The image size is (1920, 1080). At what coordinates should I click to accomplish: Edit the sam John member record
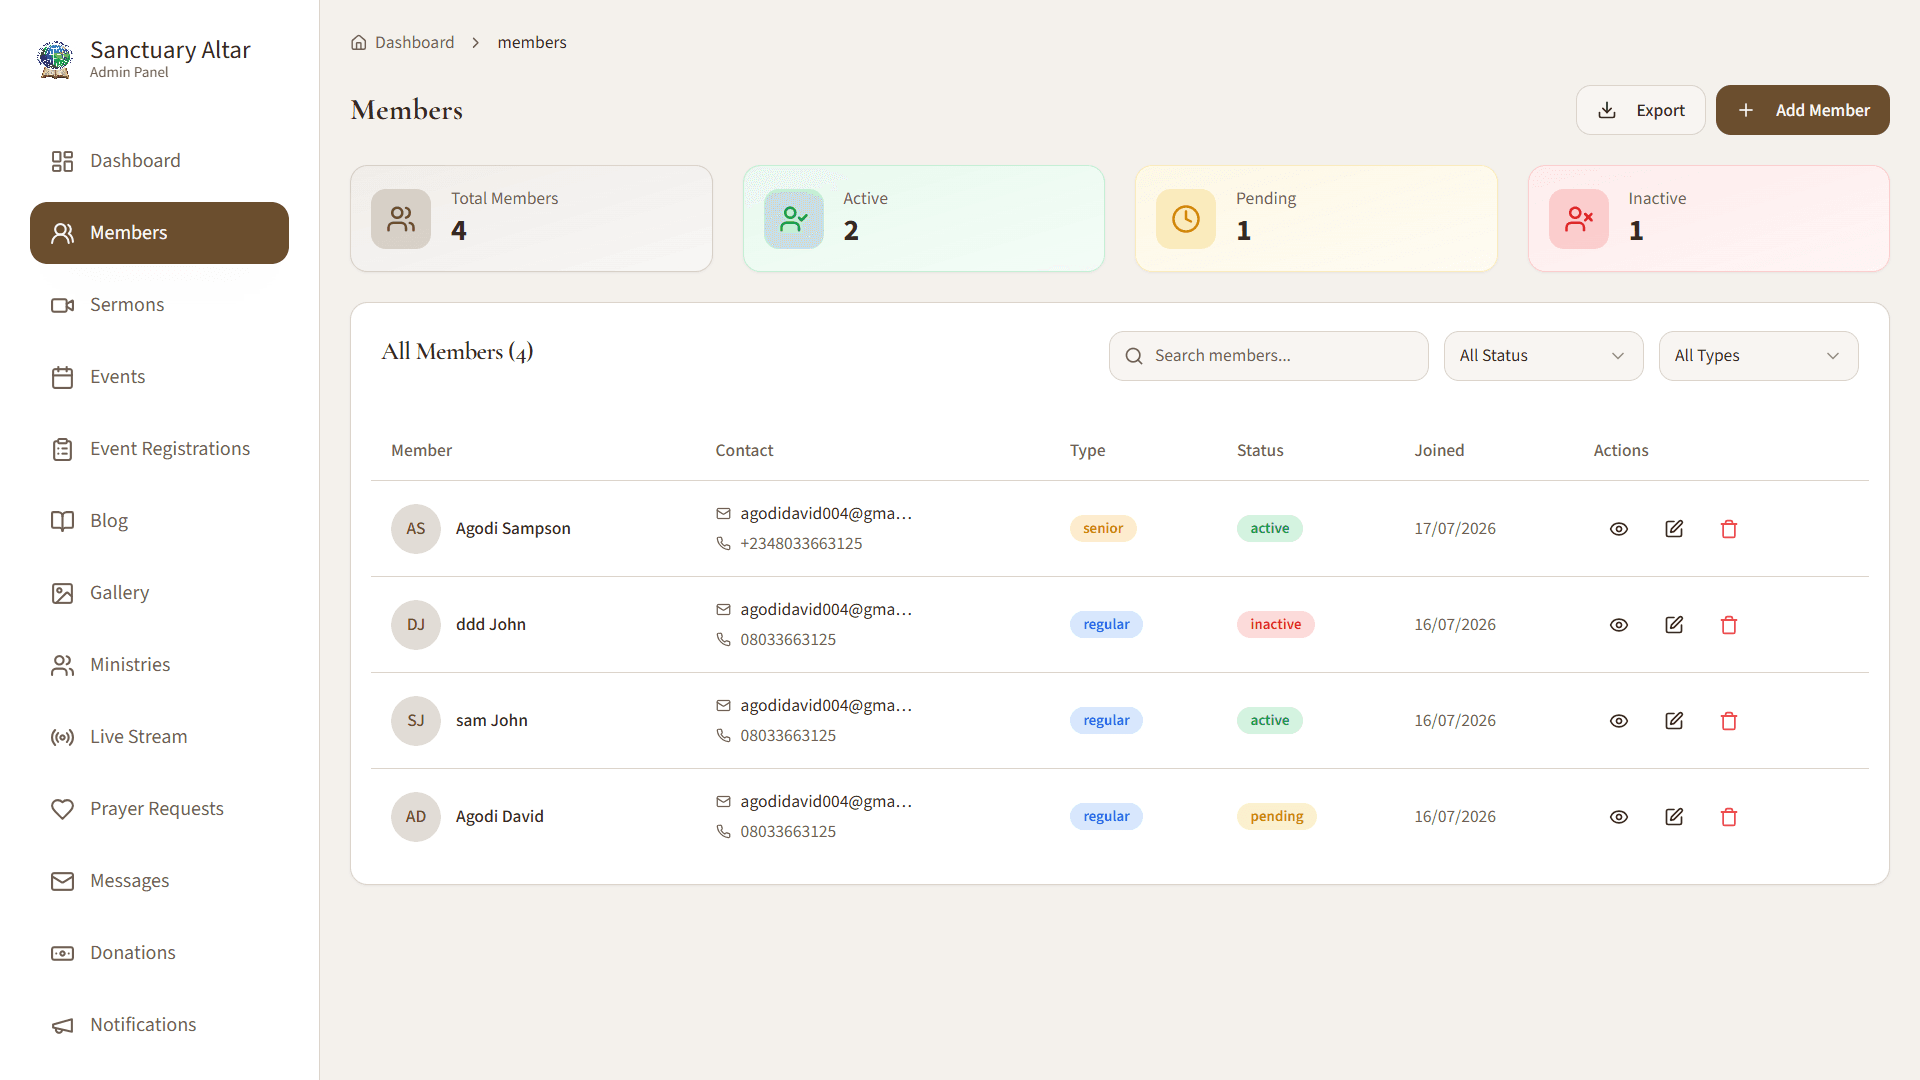coord(1674,721)
